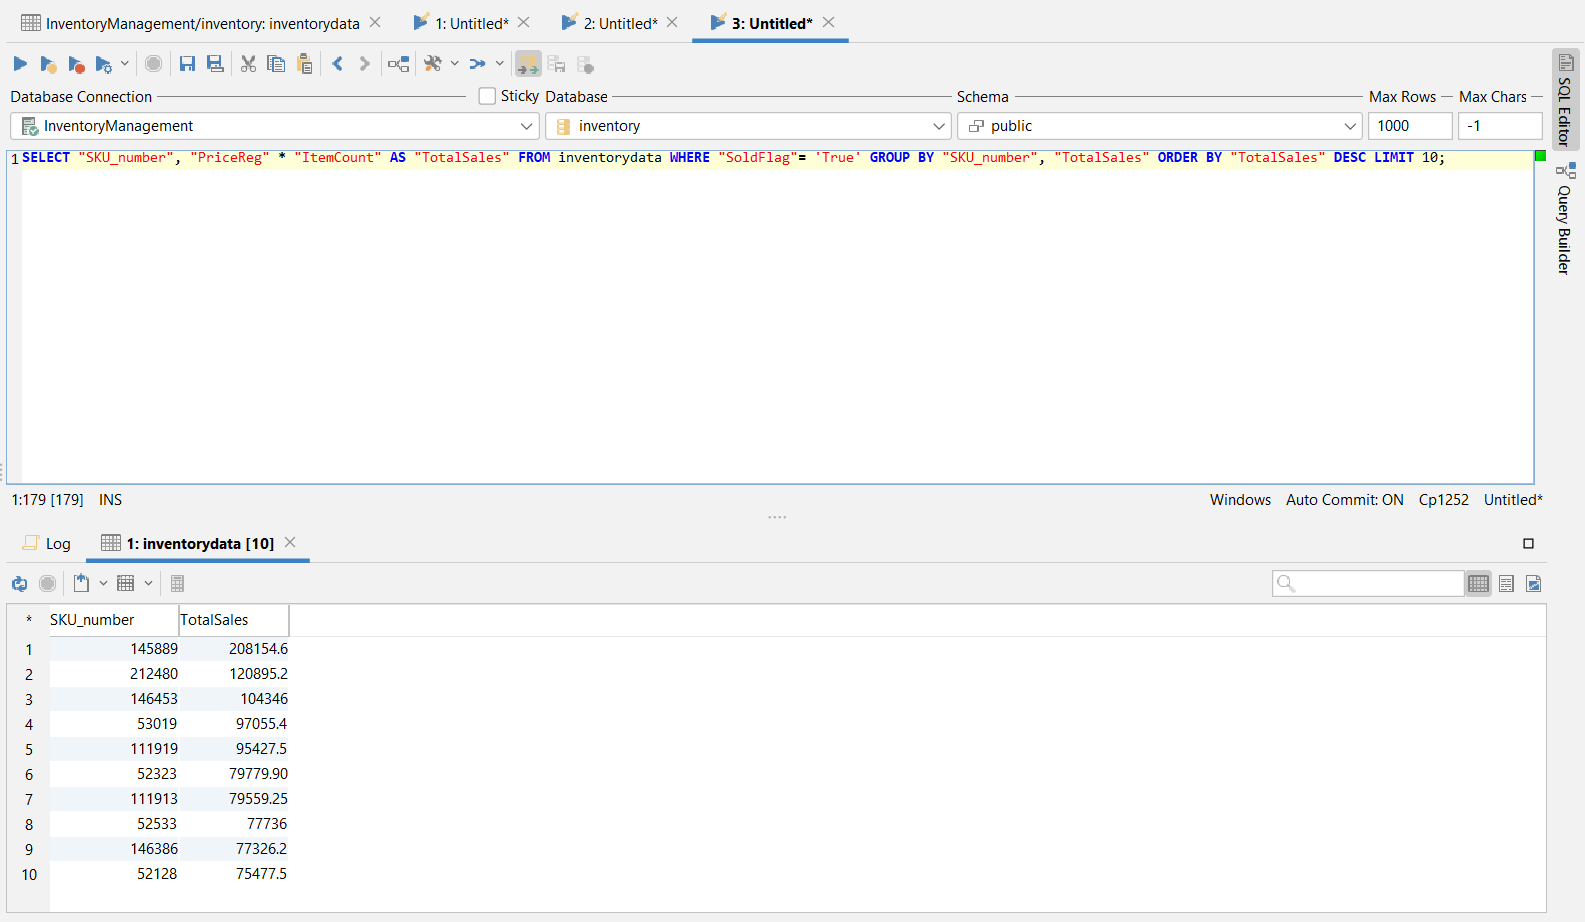Click the Save file floppy icon
Image resolution: width=1585 pixels, height=922 pixels.
[187, 64]
